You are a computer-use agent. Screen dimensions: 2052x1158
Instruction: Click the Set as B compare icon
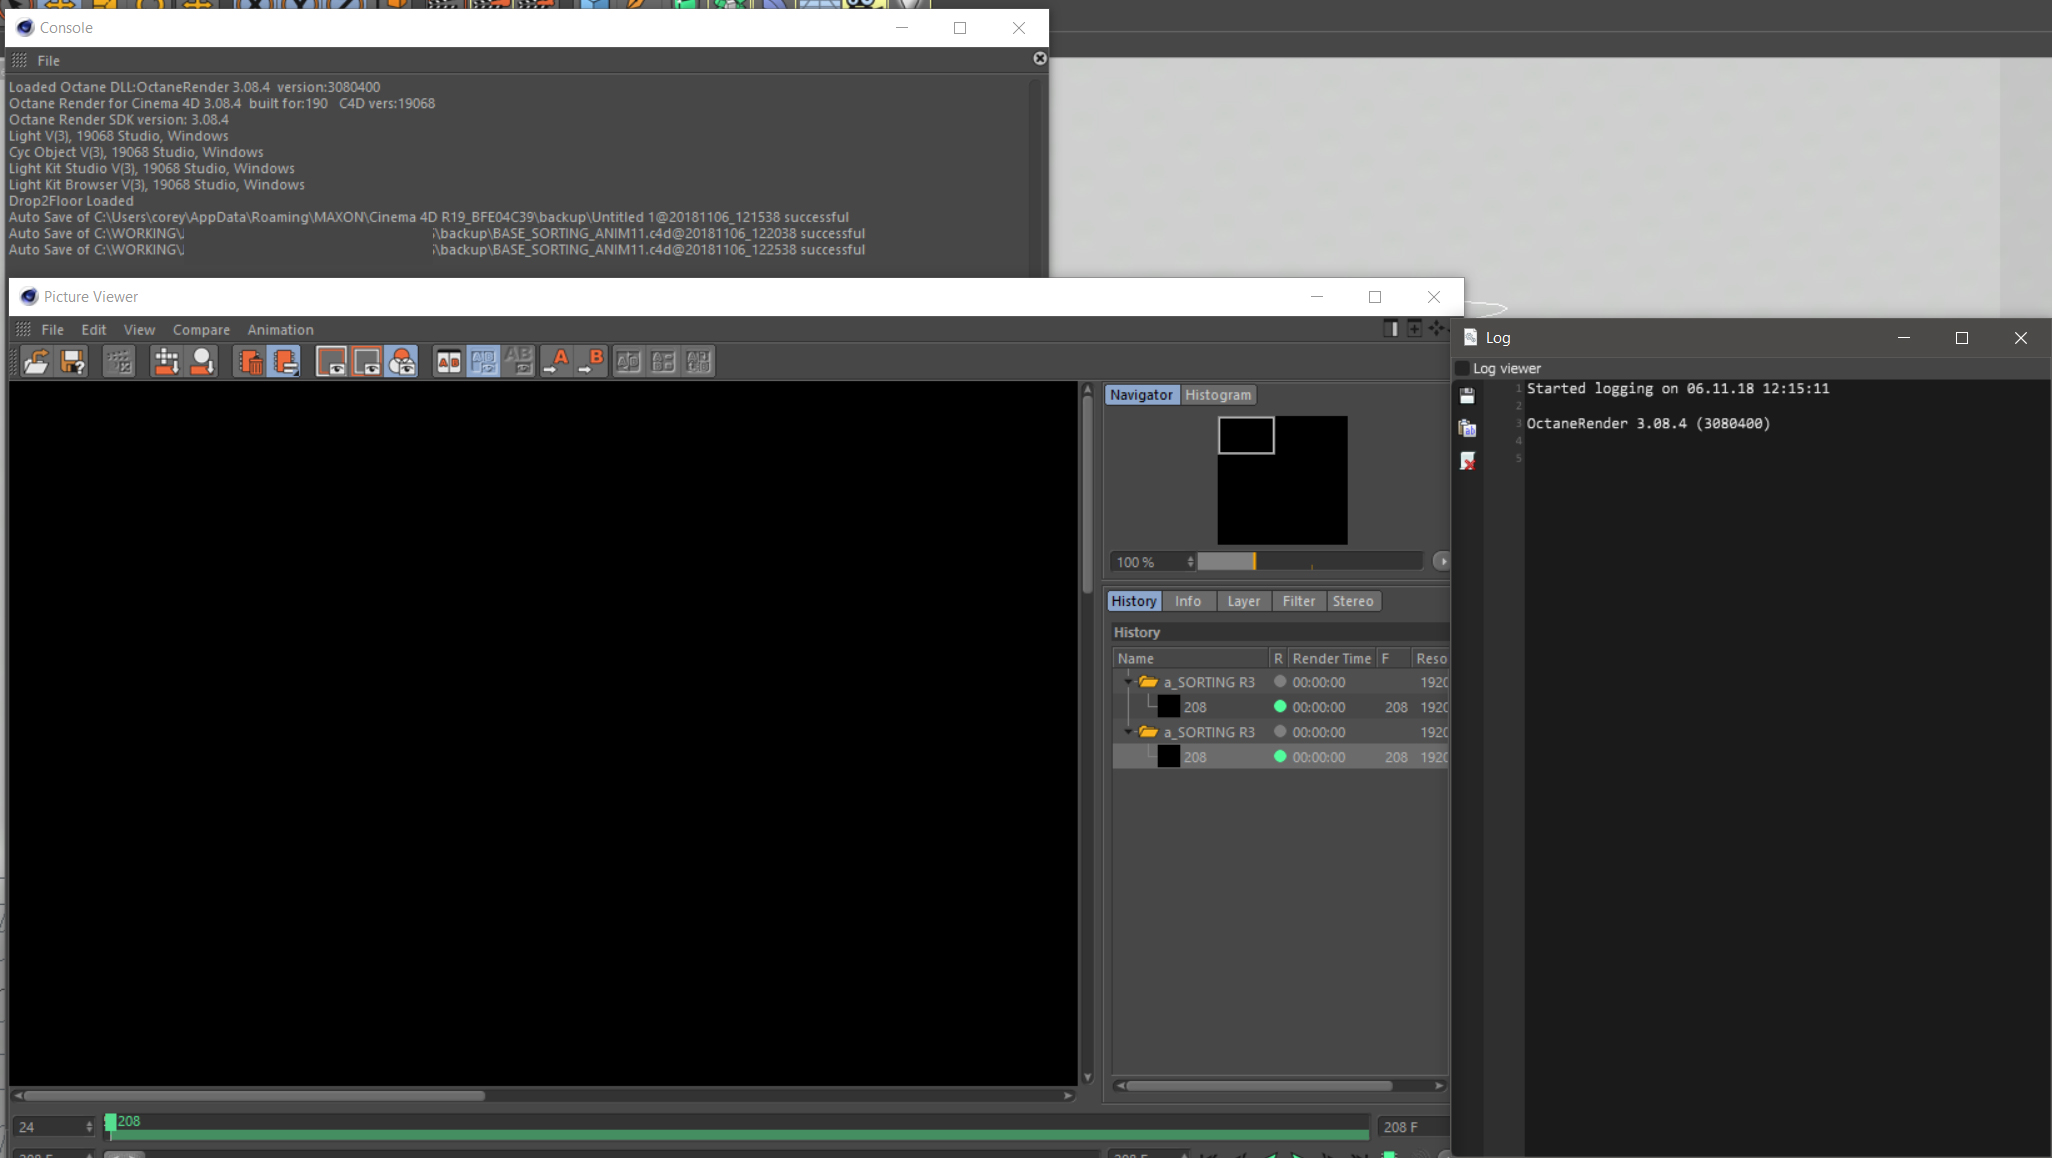click(592, 362)
